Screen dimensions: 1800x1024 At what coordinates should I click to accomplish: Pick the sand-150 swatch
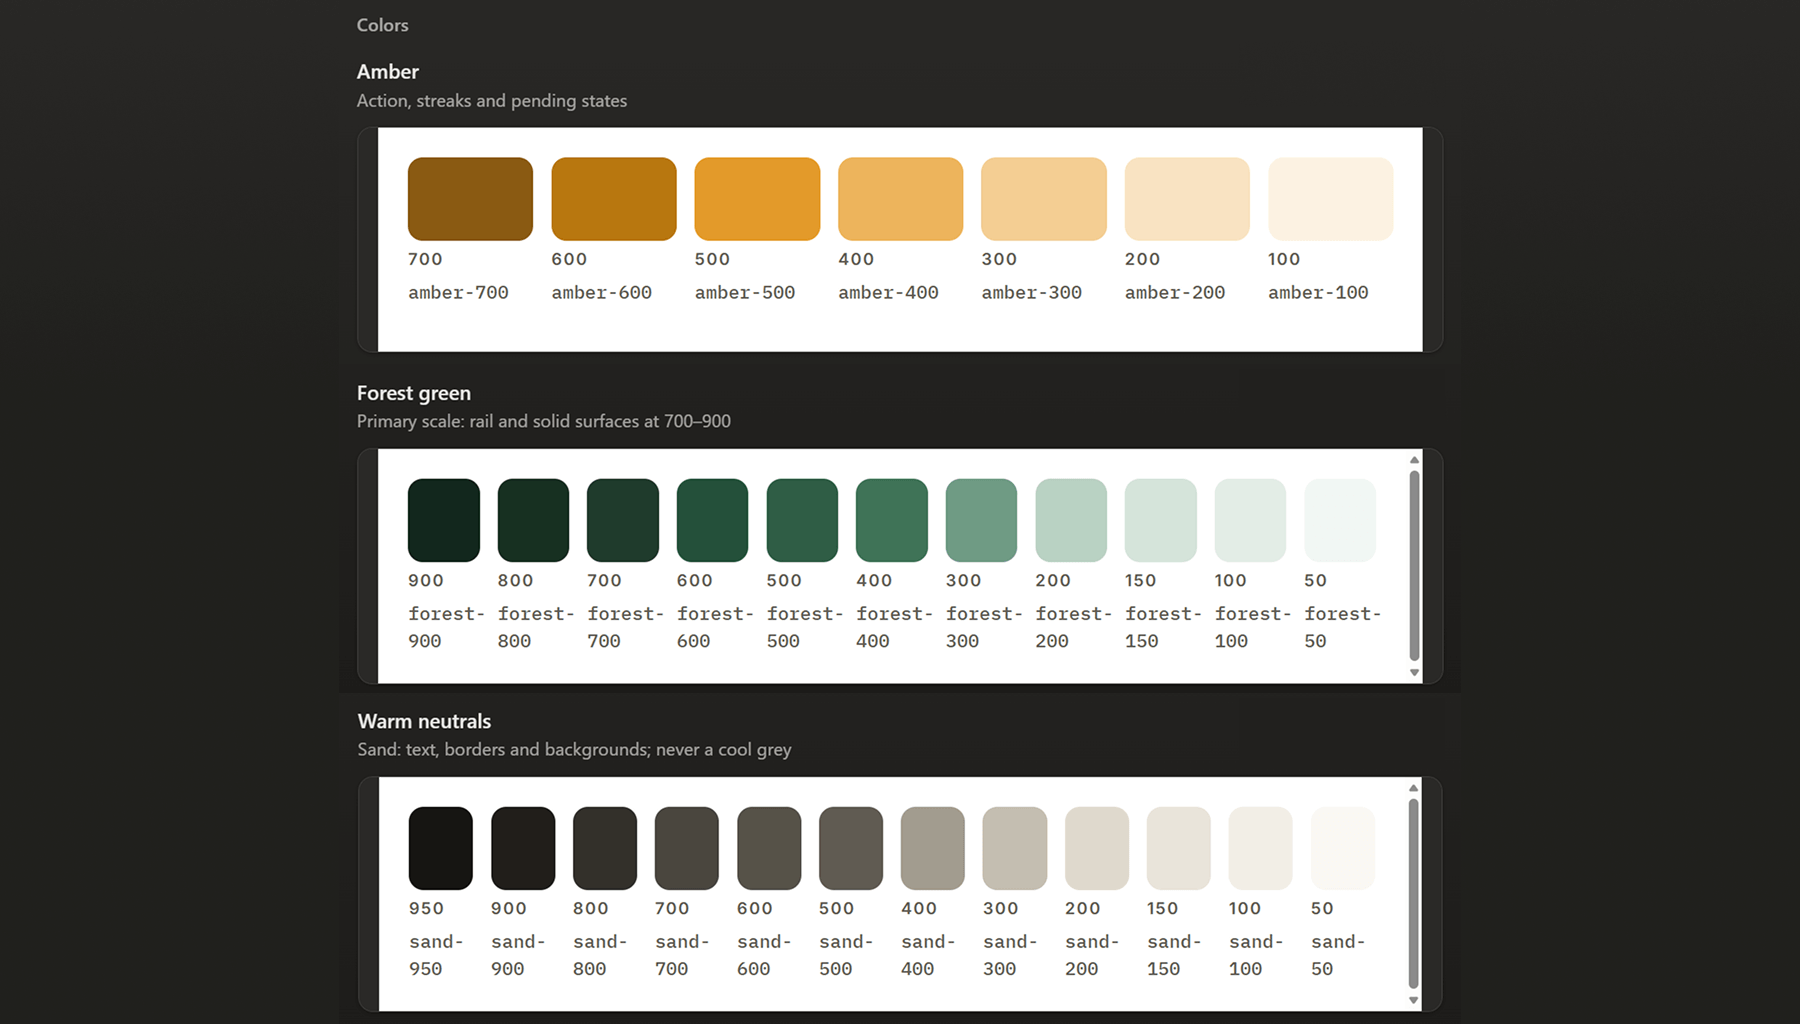pos(1179,848)
